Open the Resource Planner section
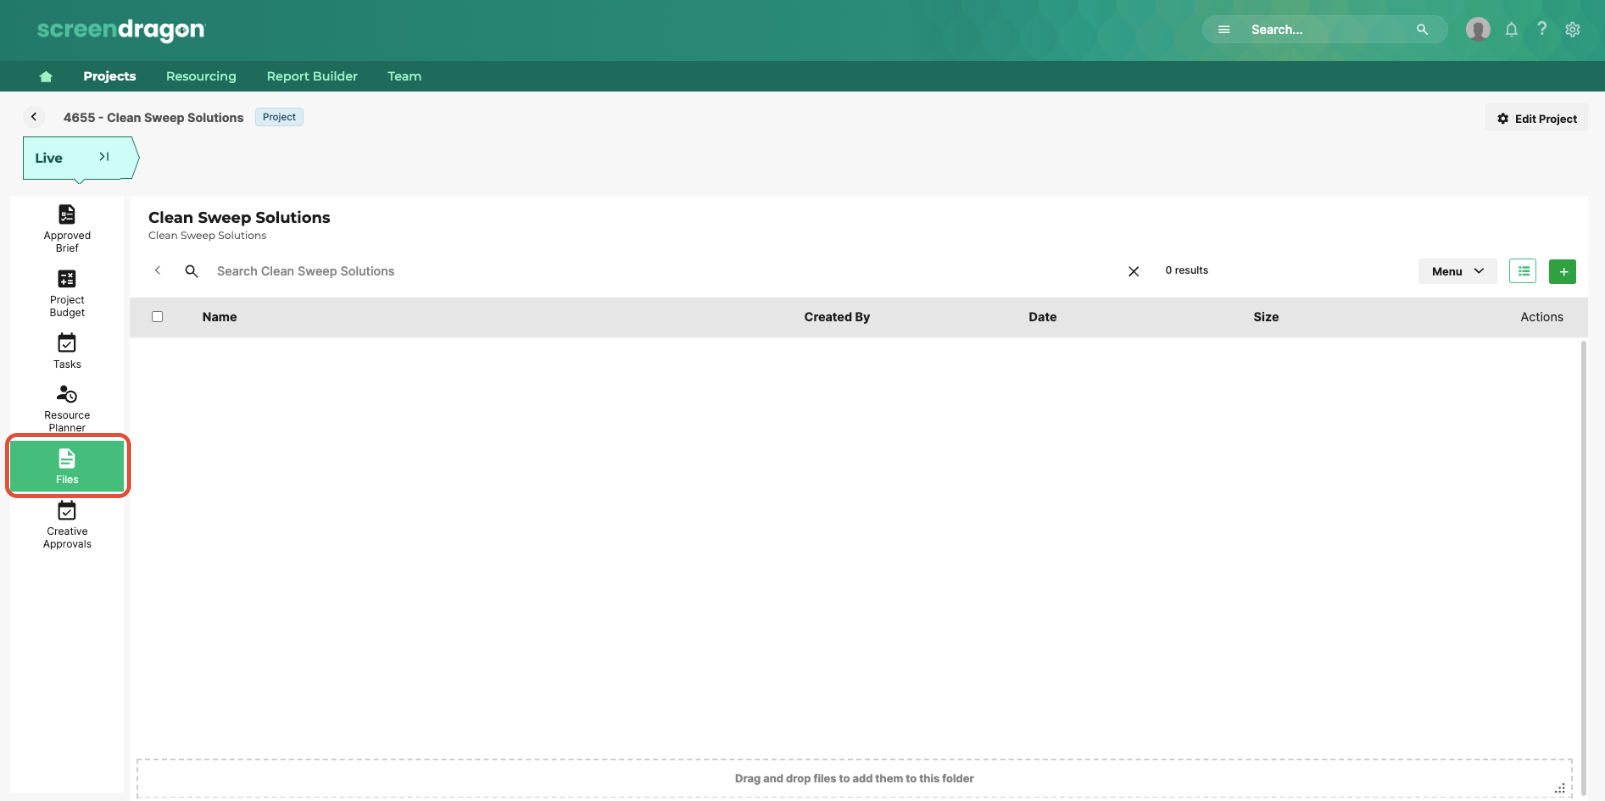Image resolution: width=1605 pixels, height=801 pixels. (67, 408)
